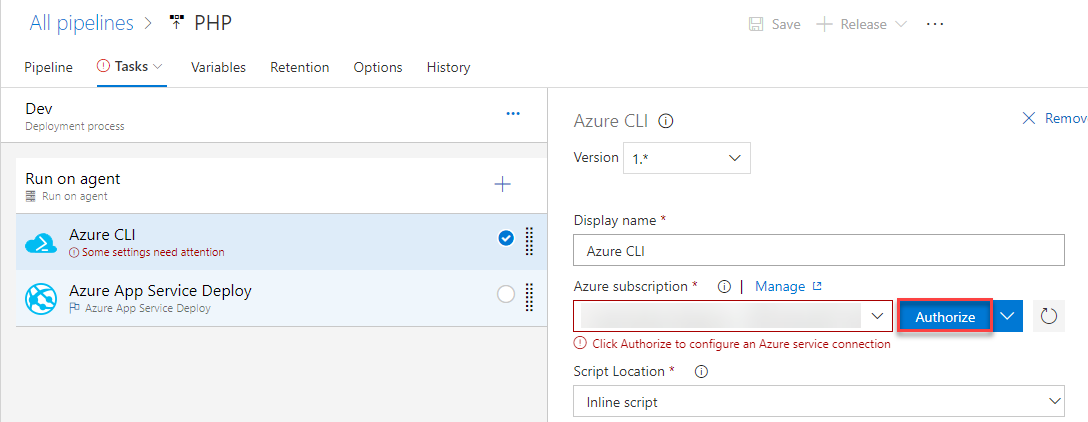The image size is (1088, 422).
Task: Open Azure CLI info icon in header
Action: point(666,121)
